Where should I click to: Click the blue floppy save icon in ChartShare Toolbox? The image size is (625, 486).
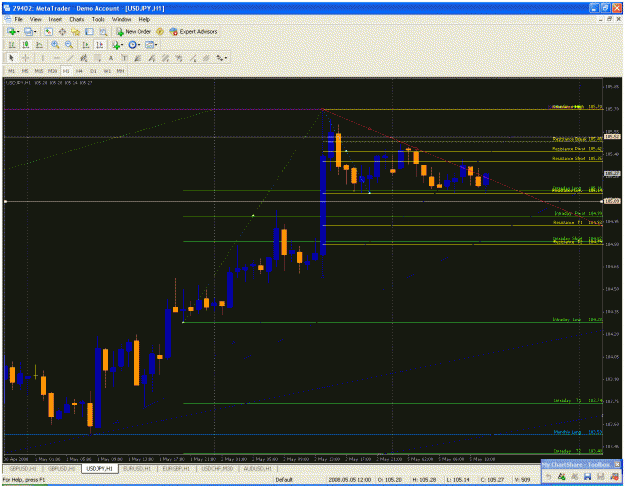[587, 476]
